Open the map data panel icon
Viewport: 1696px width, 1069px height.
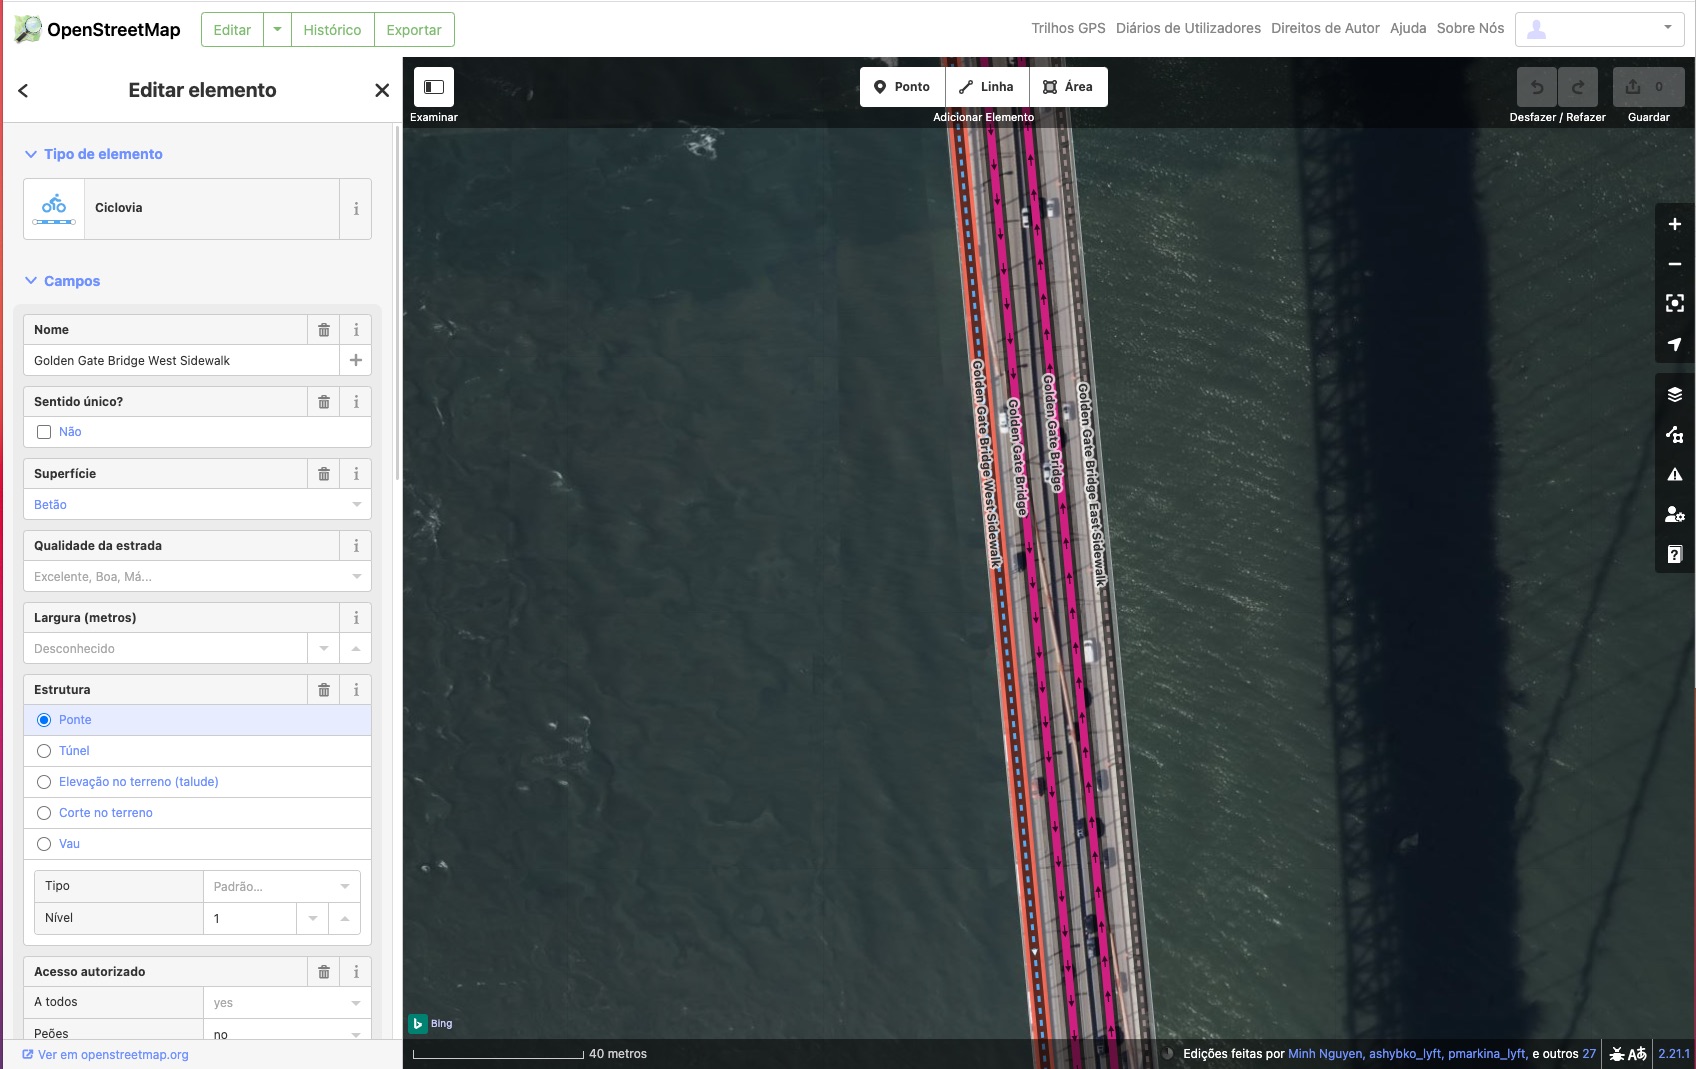click(x=1675, y=434)
